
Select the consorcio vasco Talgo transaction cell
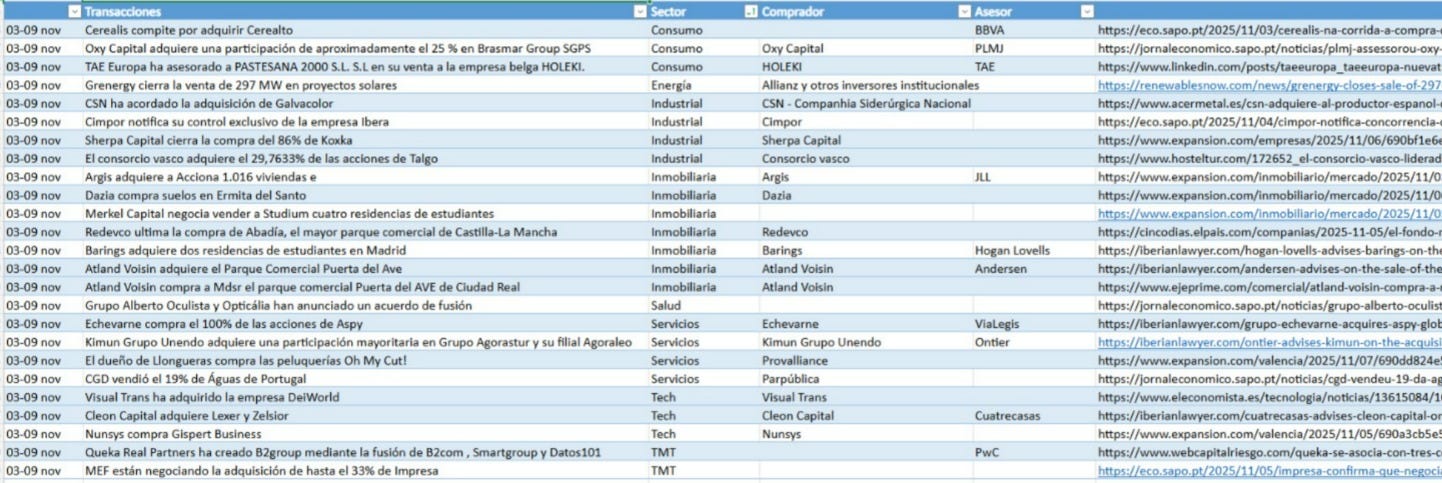tap(365, 158)
